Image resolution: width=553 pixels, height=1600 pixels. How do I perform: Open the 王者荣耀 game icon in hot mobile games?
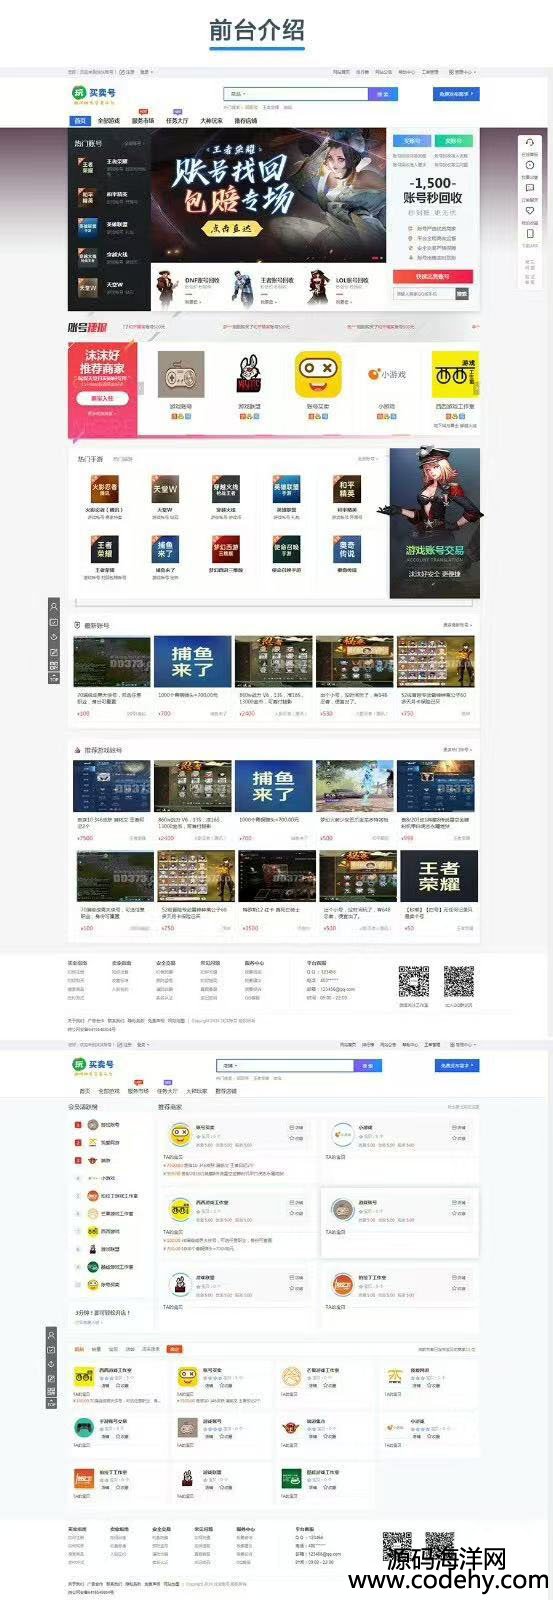(105, 549)
